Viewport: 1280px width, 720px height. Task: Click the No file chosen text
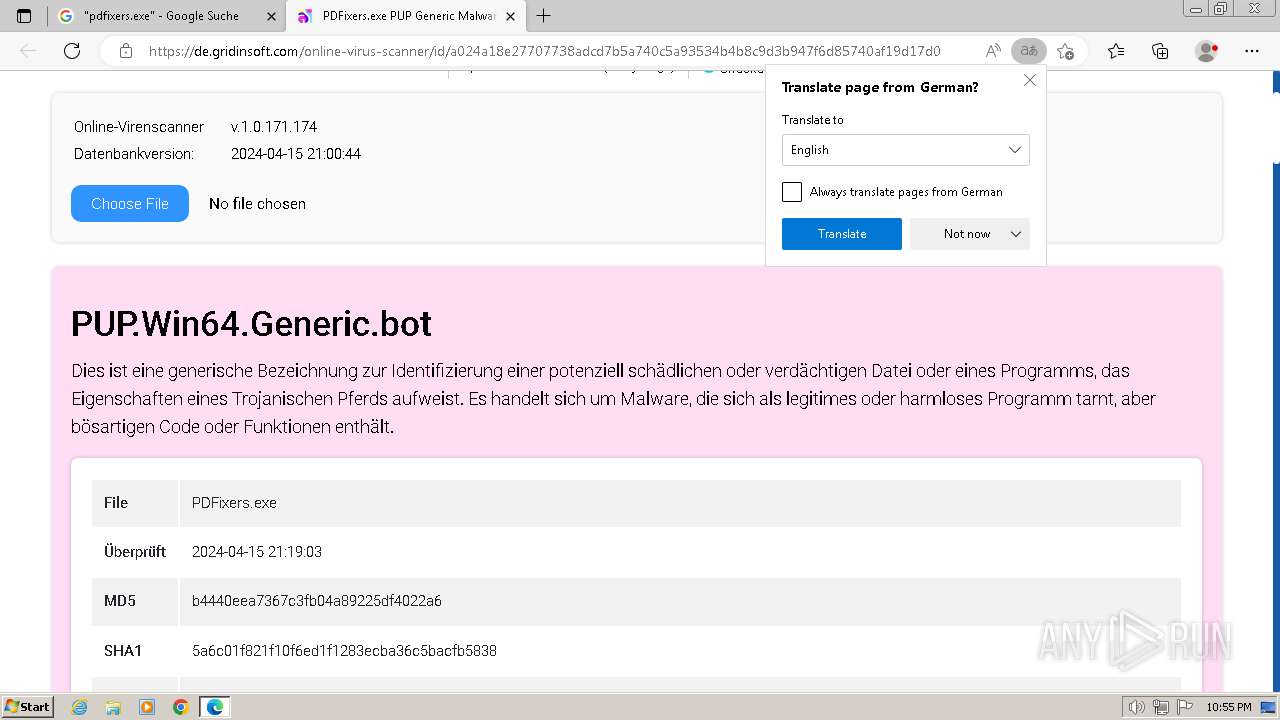point(257,204)
